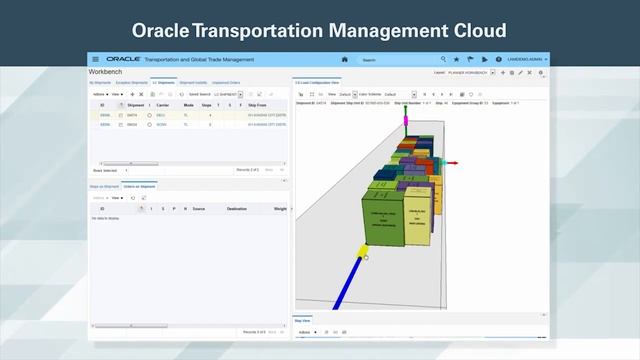The height and width of the screenshot is (360, 640).
Task: Switch to the Unplanned Orders tab
Action: click(x=226, y=83)
